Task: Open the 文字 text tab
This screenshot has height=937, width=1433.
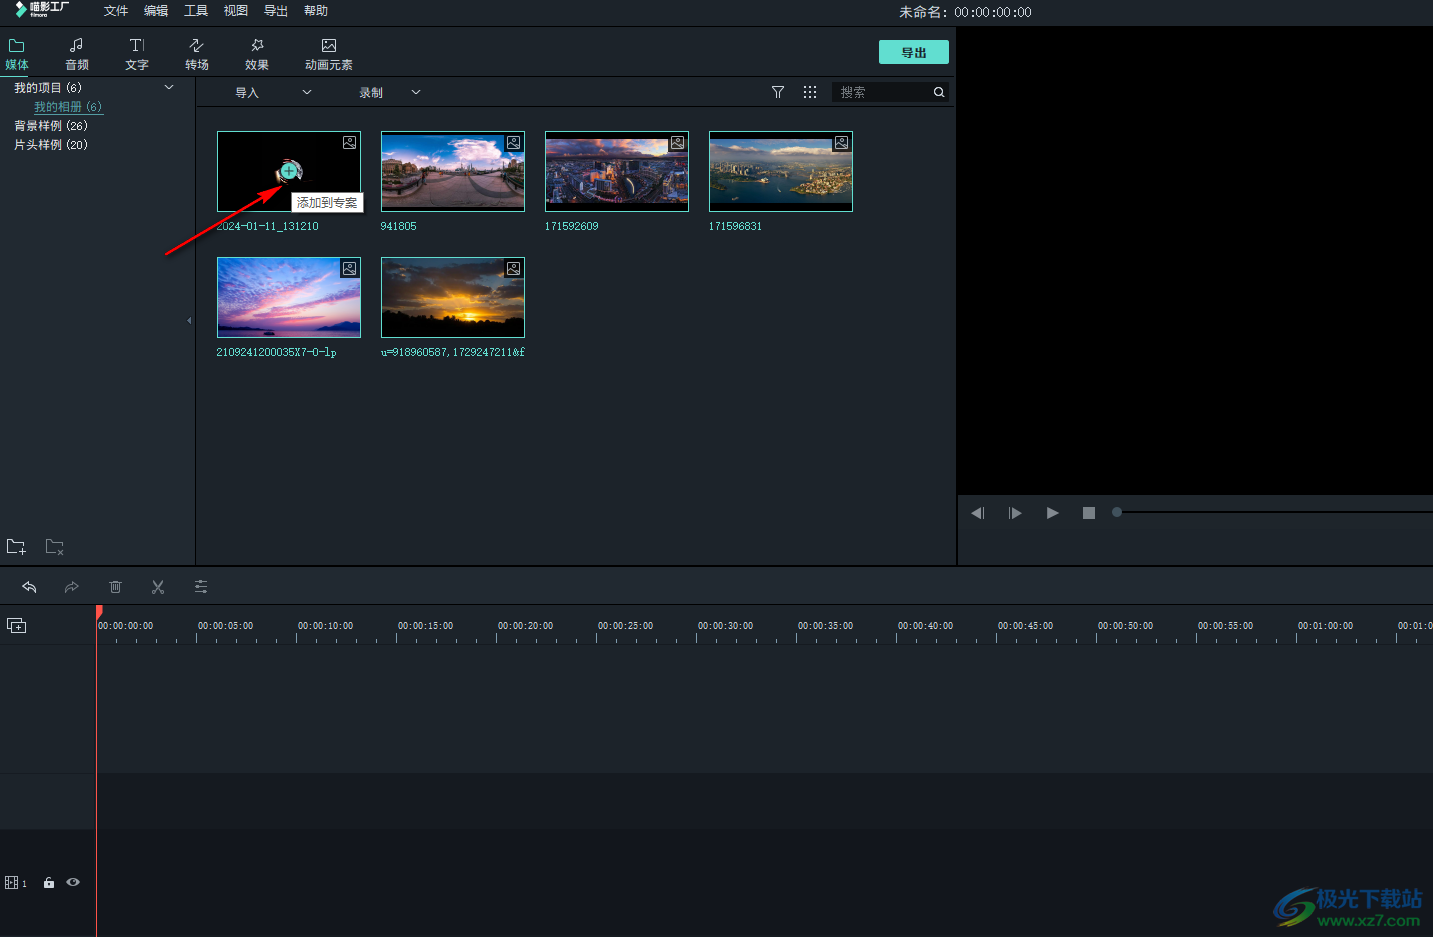Action: [x=137, y=54]
